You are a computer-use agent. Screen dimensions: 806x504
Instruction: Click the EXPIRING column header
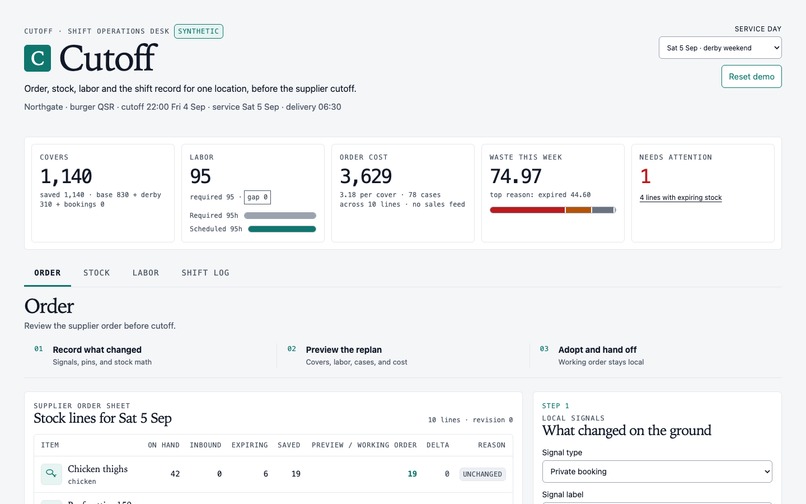coord(249,445)
